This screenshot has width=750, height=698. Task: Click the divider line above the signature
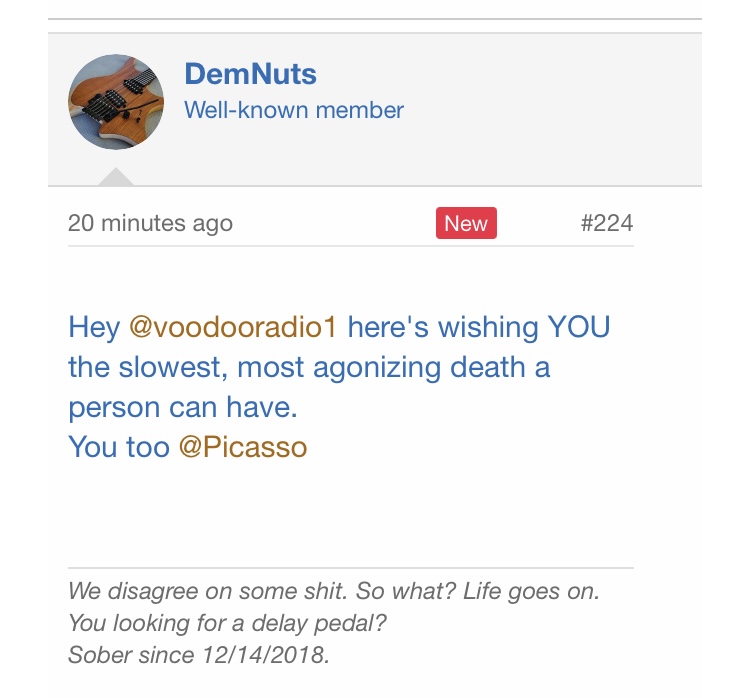point(350,568)
